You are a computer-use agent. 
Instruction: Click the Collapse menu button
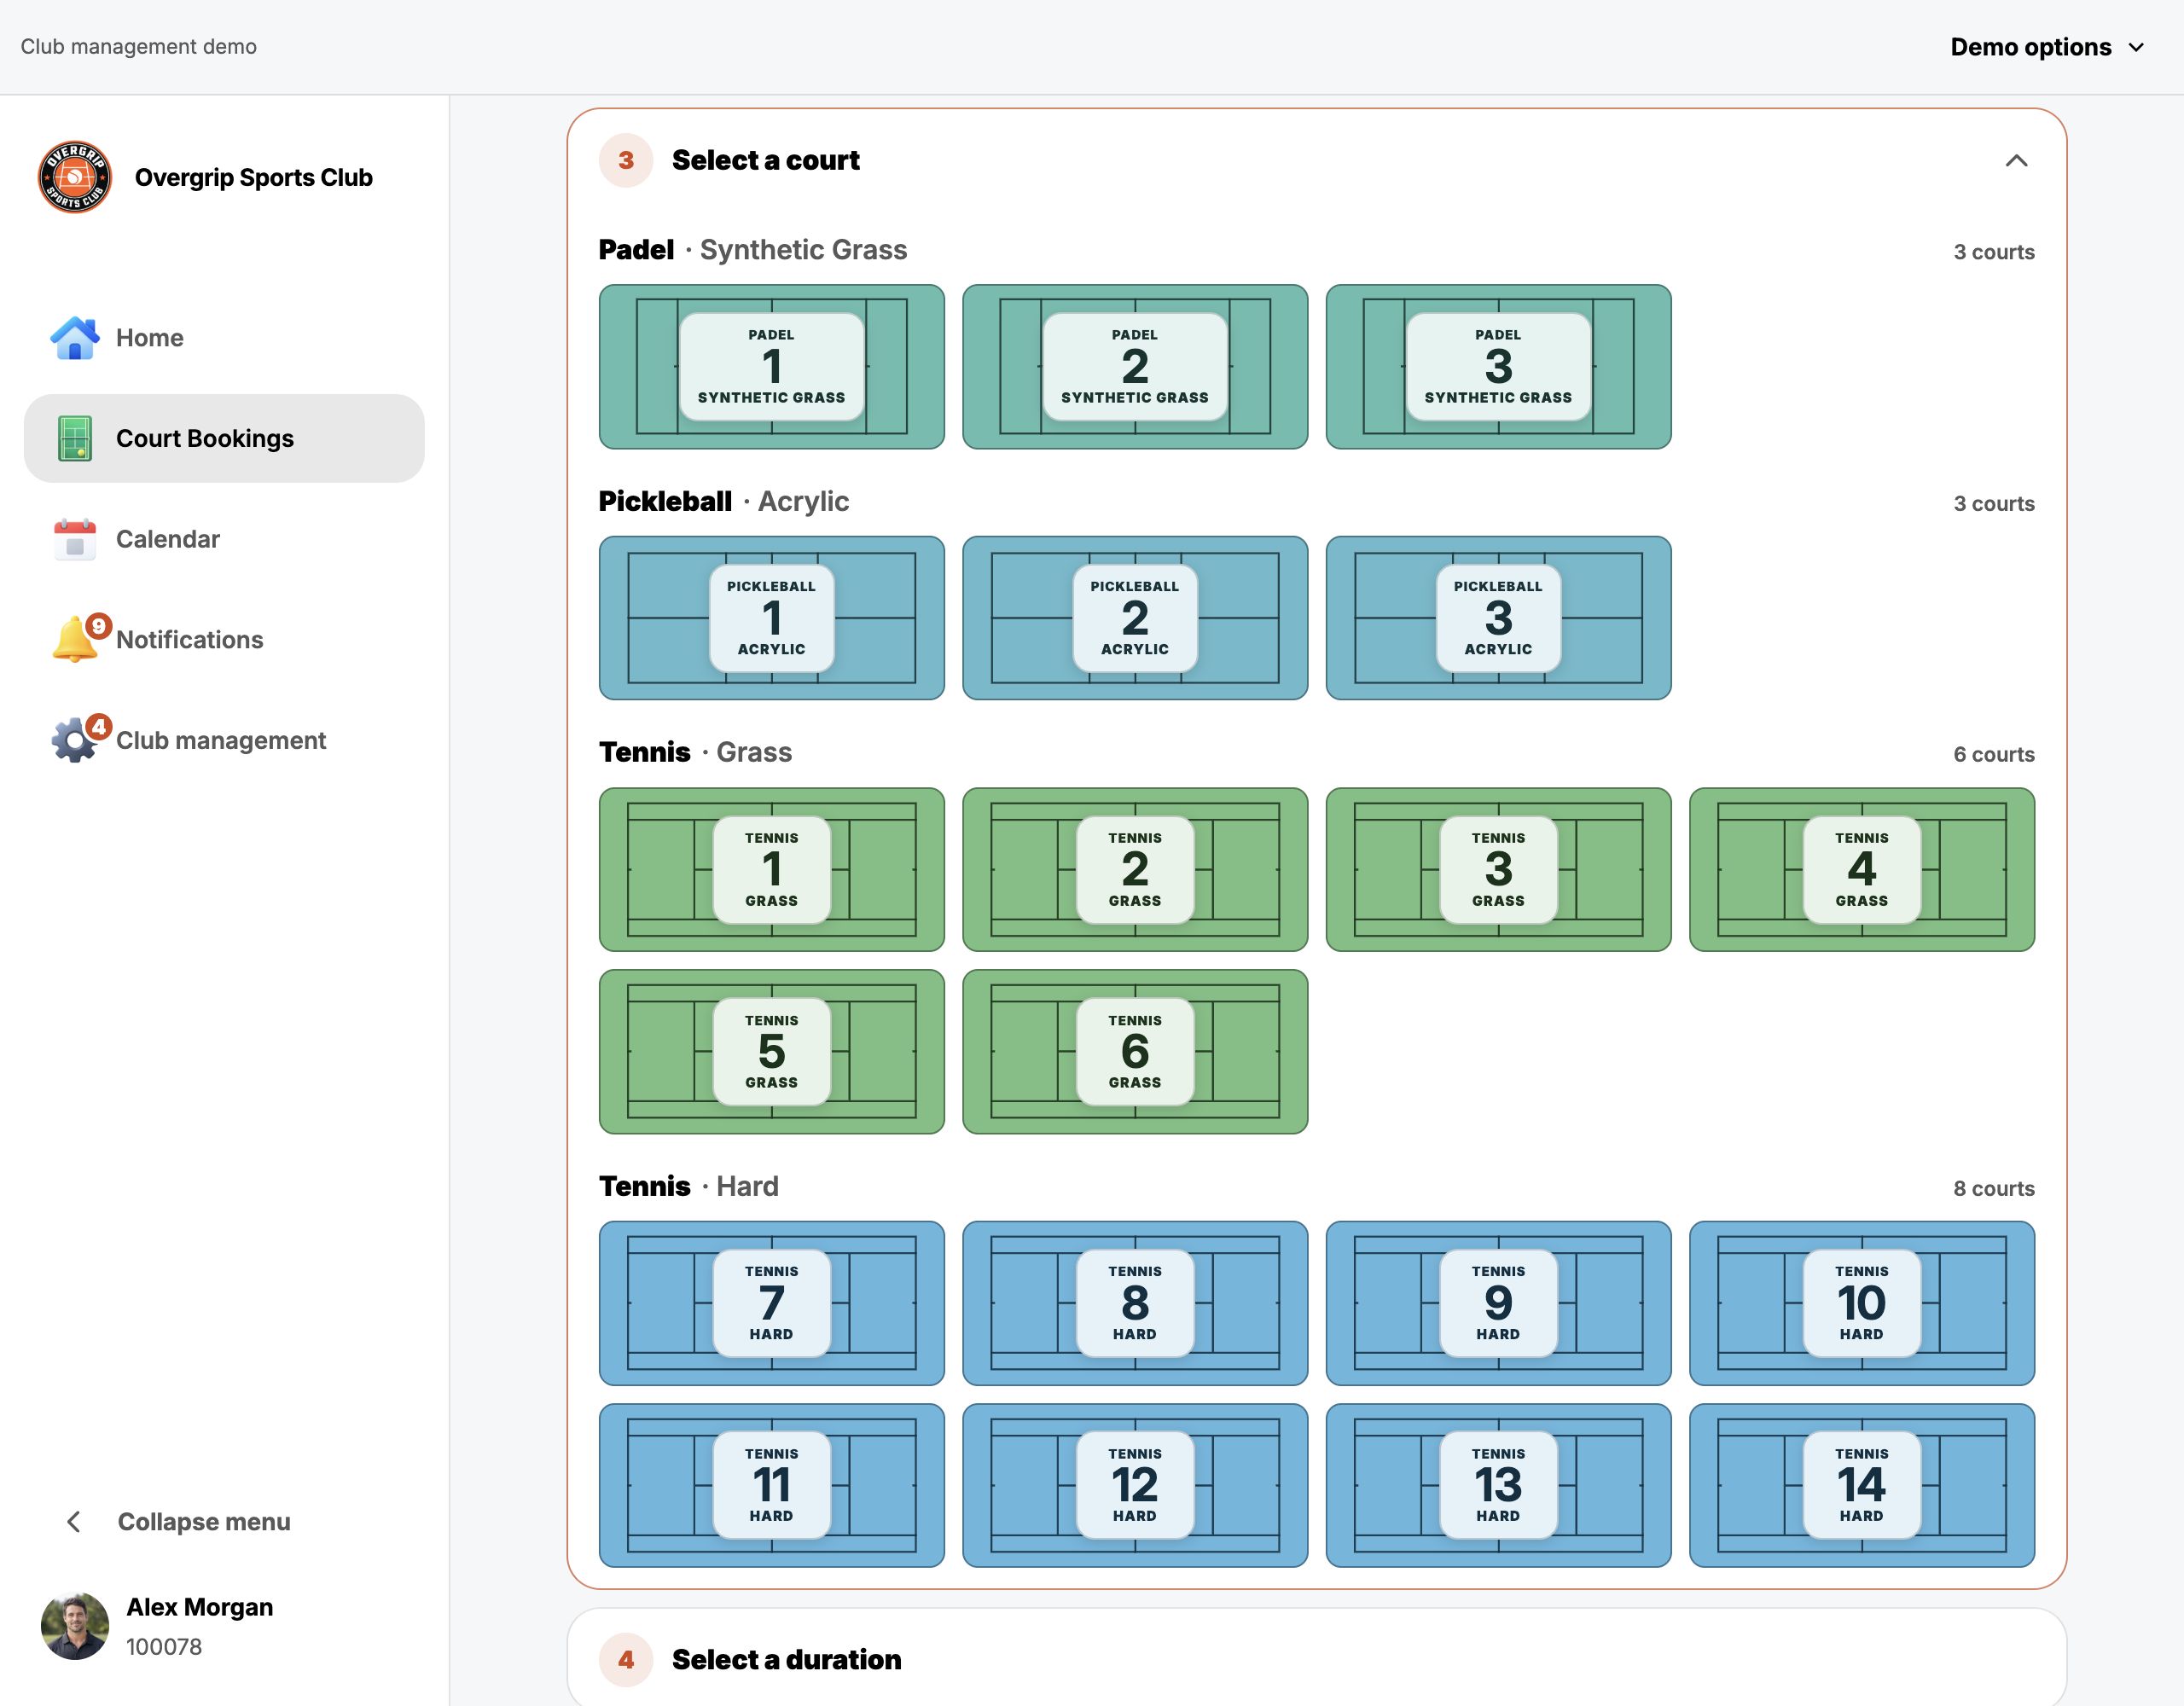click(178, 1521)
